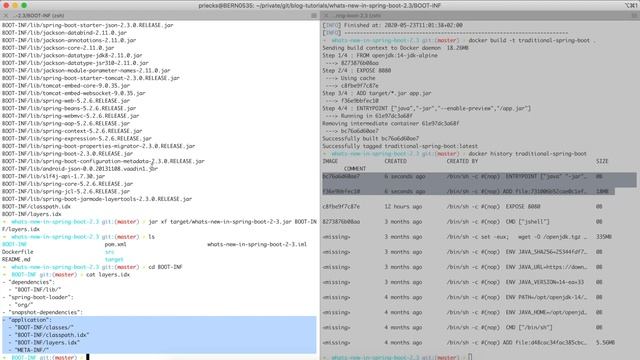Click 'Dockerfile' in the ls output

18,252
